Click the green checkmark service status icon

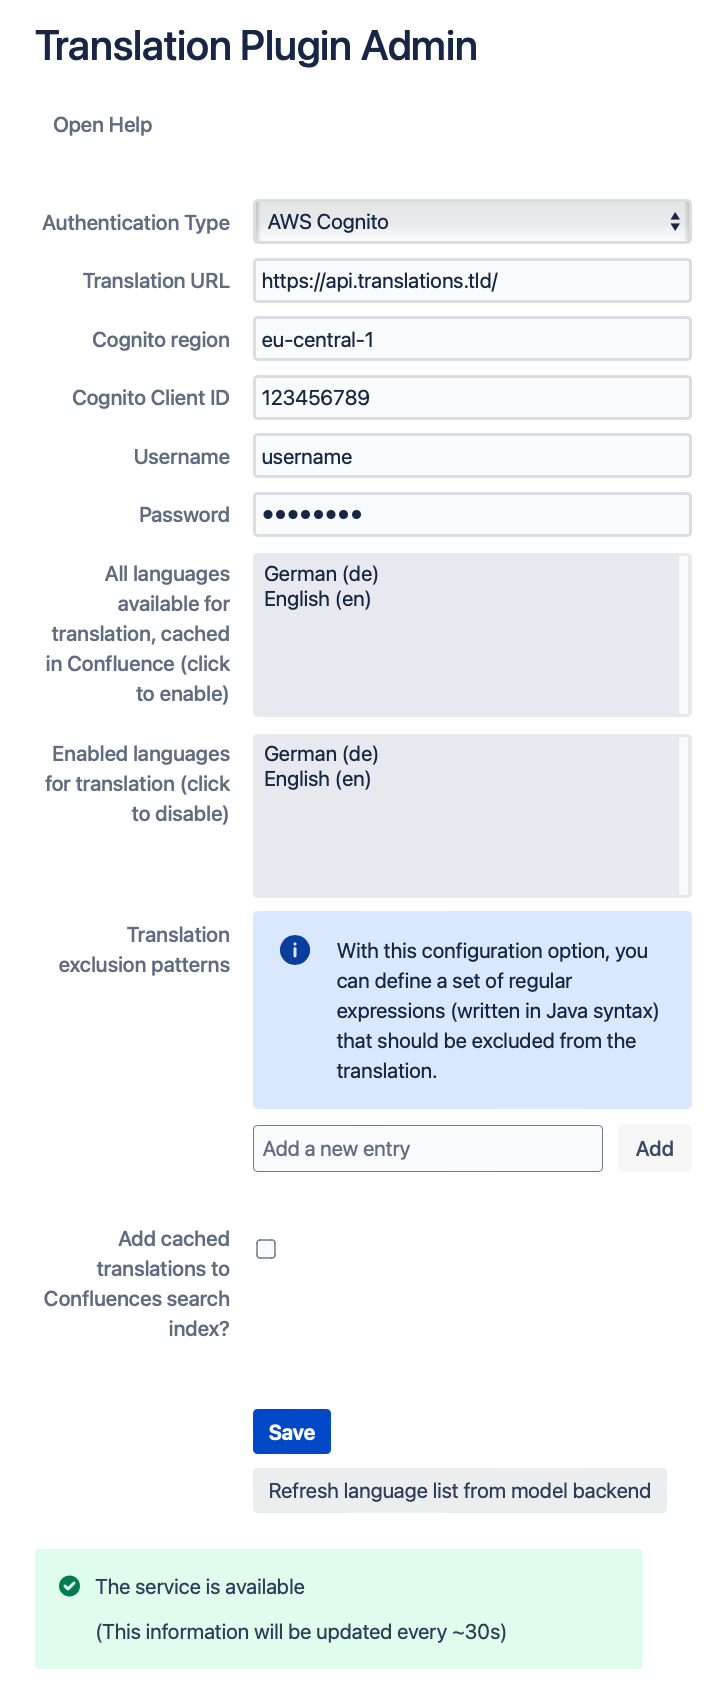[x=70, y=1586]
